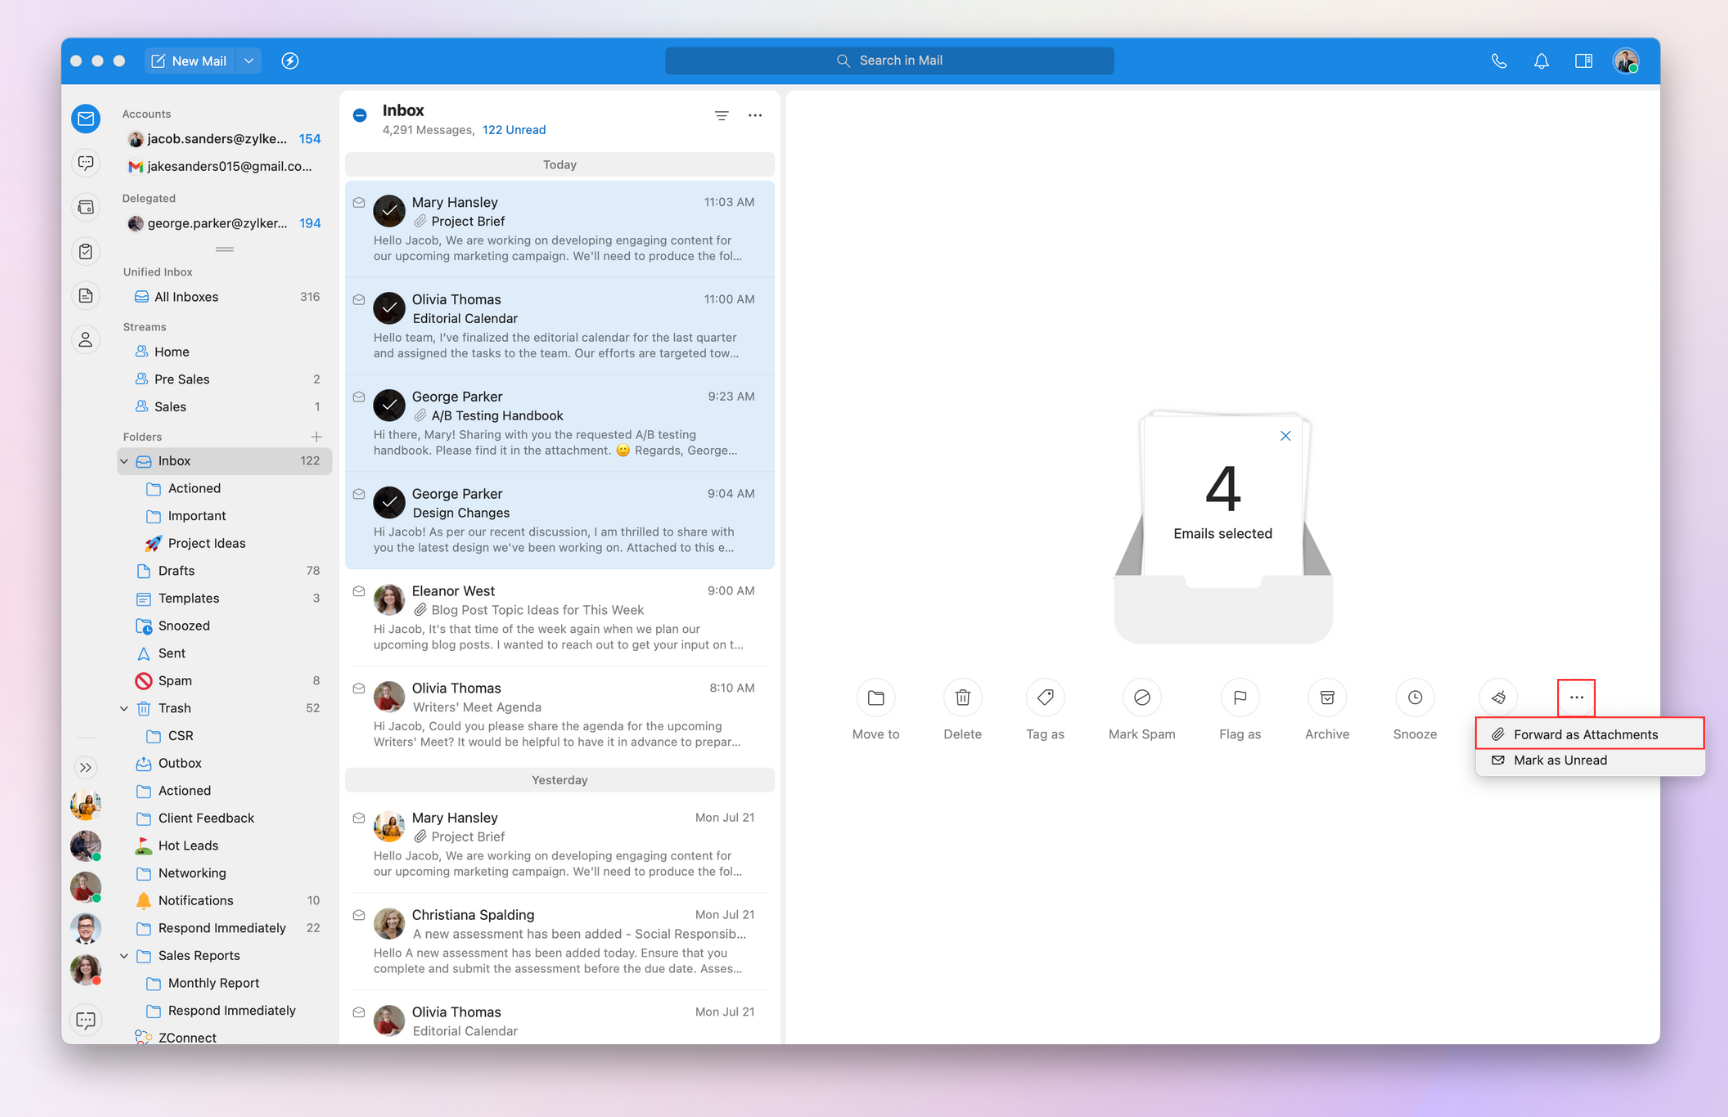Click the Delete trash icon
The height and width of the screenshot is (1117, 1728).
tap(963, 698)
